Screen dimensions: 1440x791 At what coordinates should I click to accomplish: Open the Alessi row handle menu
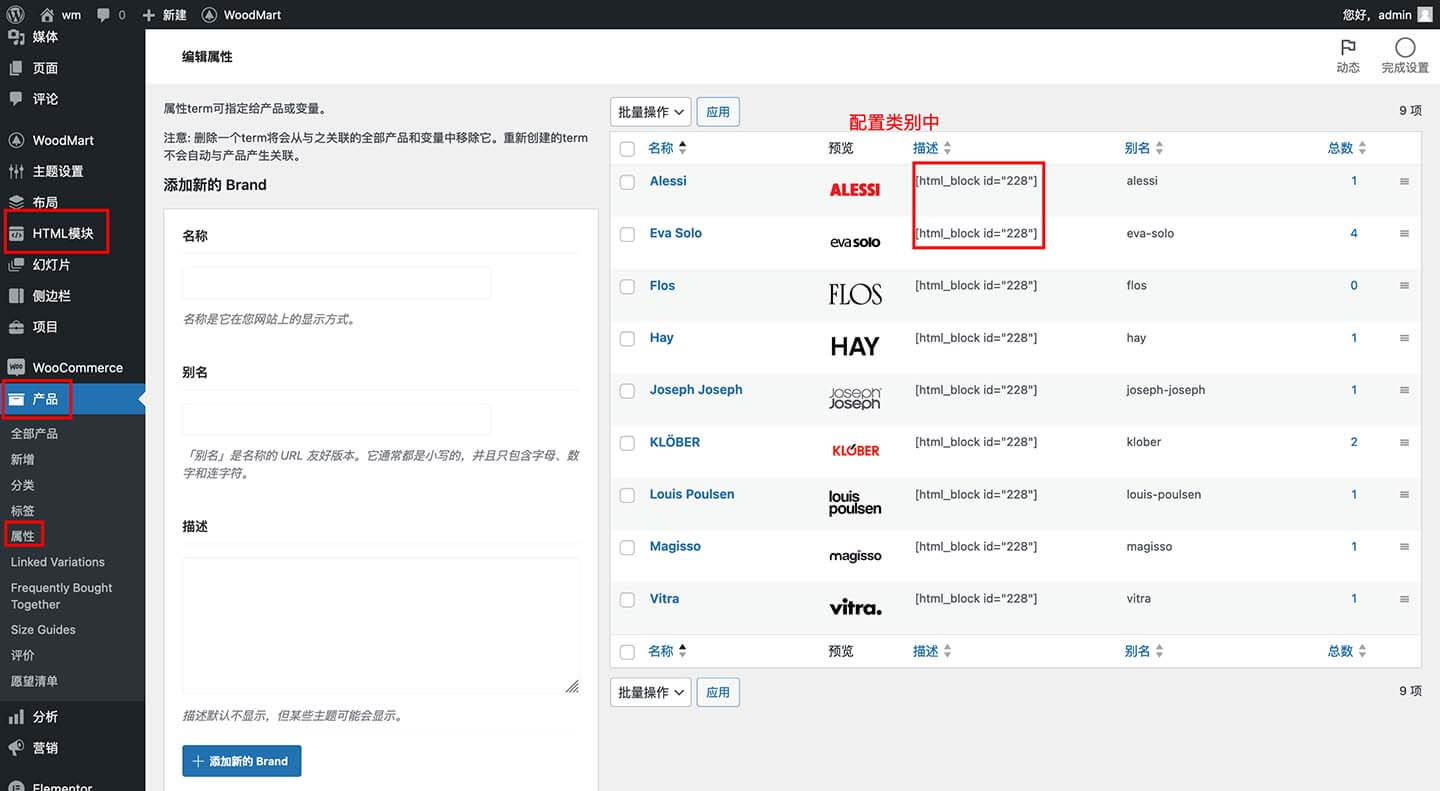(1404, 181)
